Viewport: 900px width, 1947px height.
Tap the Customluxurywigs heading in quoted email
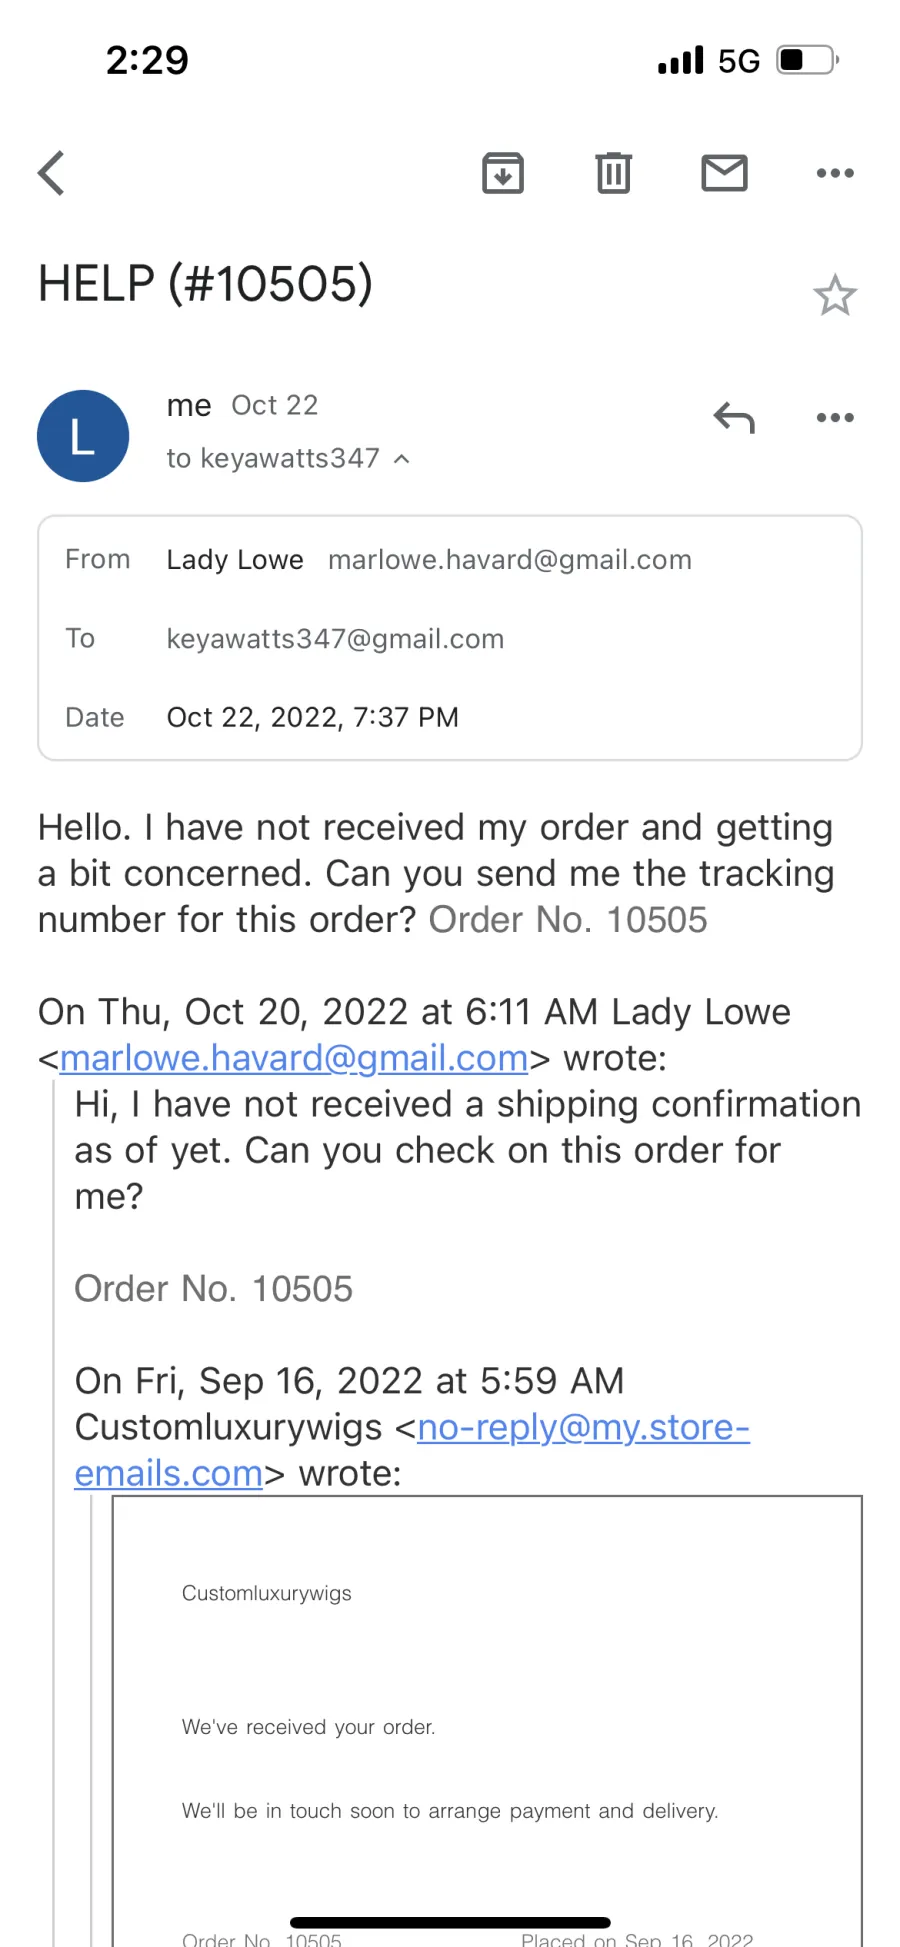click(267, 1593)
